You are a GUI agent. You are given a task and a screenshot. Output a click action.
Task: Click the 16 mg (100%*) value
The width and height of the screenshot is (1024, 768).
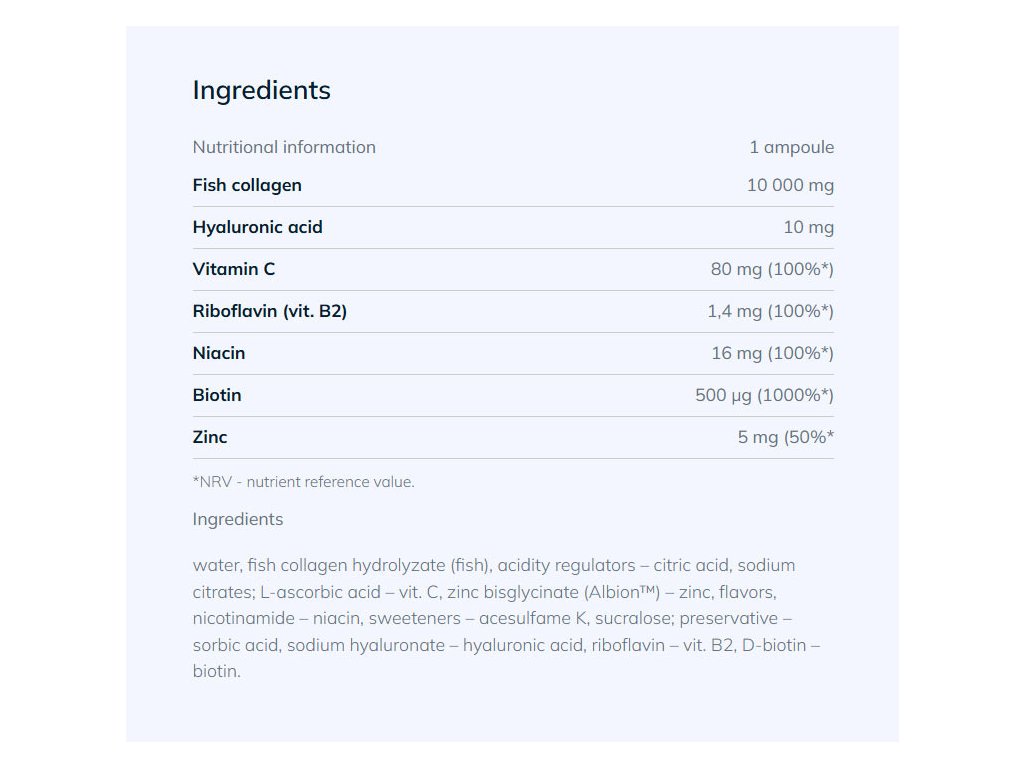click(x=773, y=353)
